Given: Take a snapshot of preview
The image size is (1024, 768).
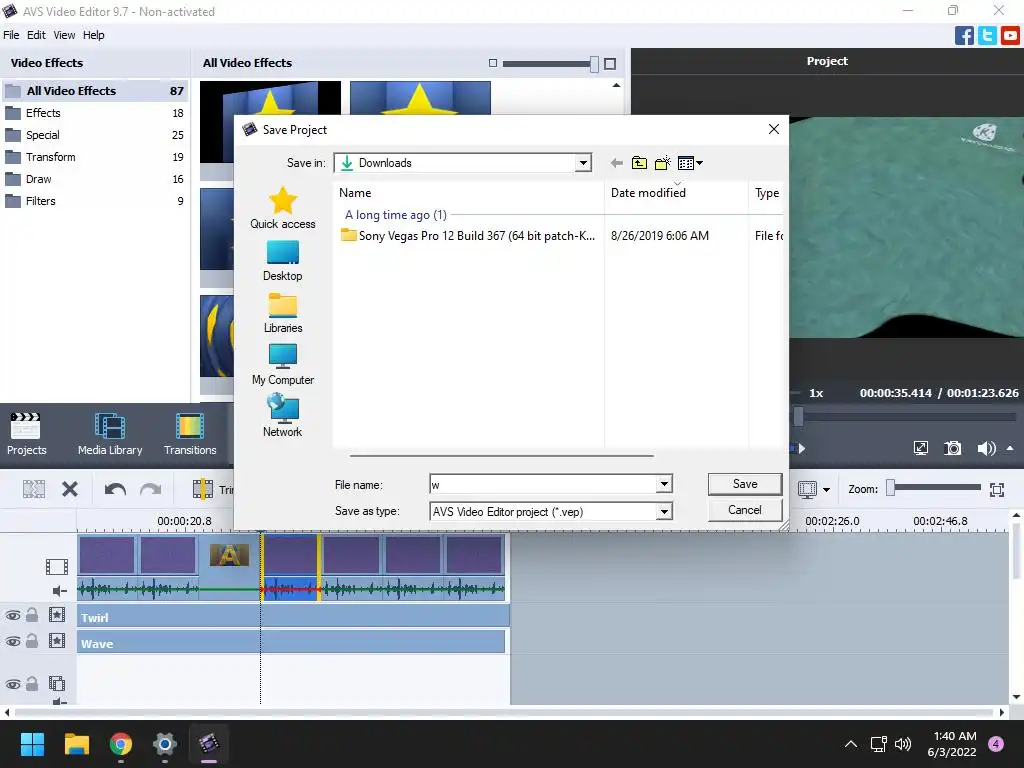Looking at the screenshot, I should point(953,448).
